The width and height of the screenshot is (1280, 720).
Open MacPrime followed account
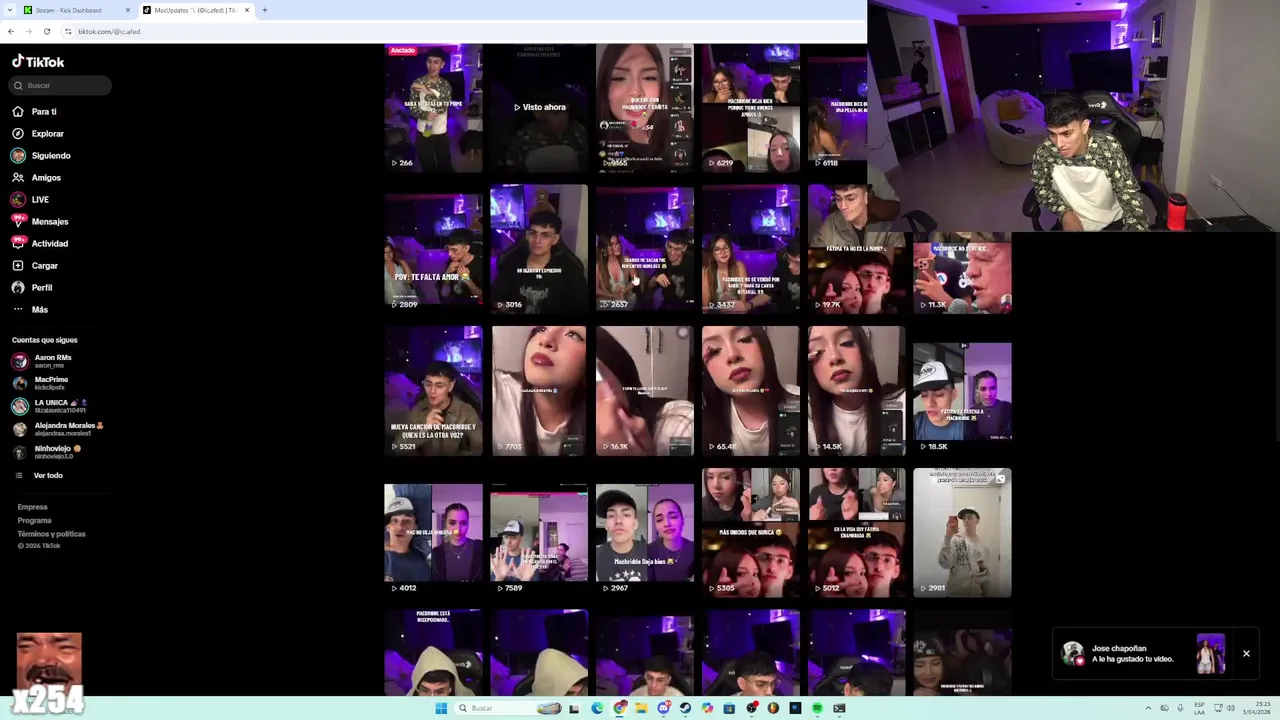click(x=42, y=383)
